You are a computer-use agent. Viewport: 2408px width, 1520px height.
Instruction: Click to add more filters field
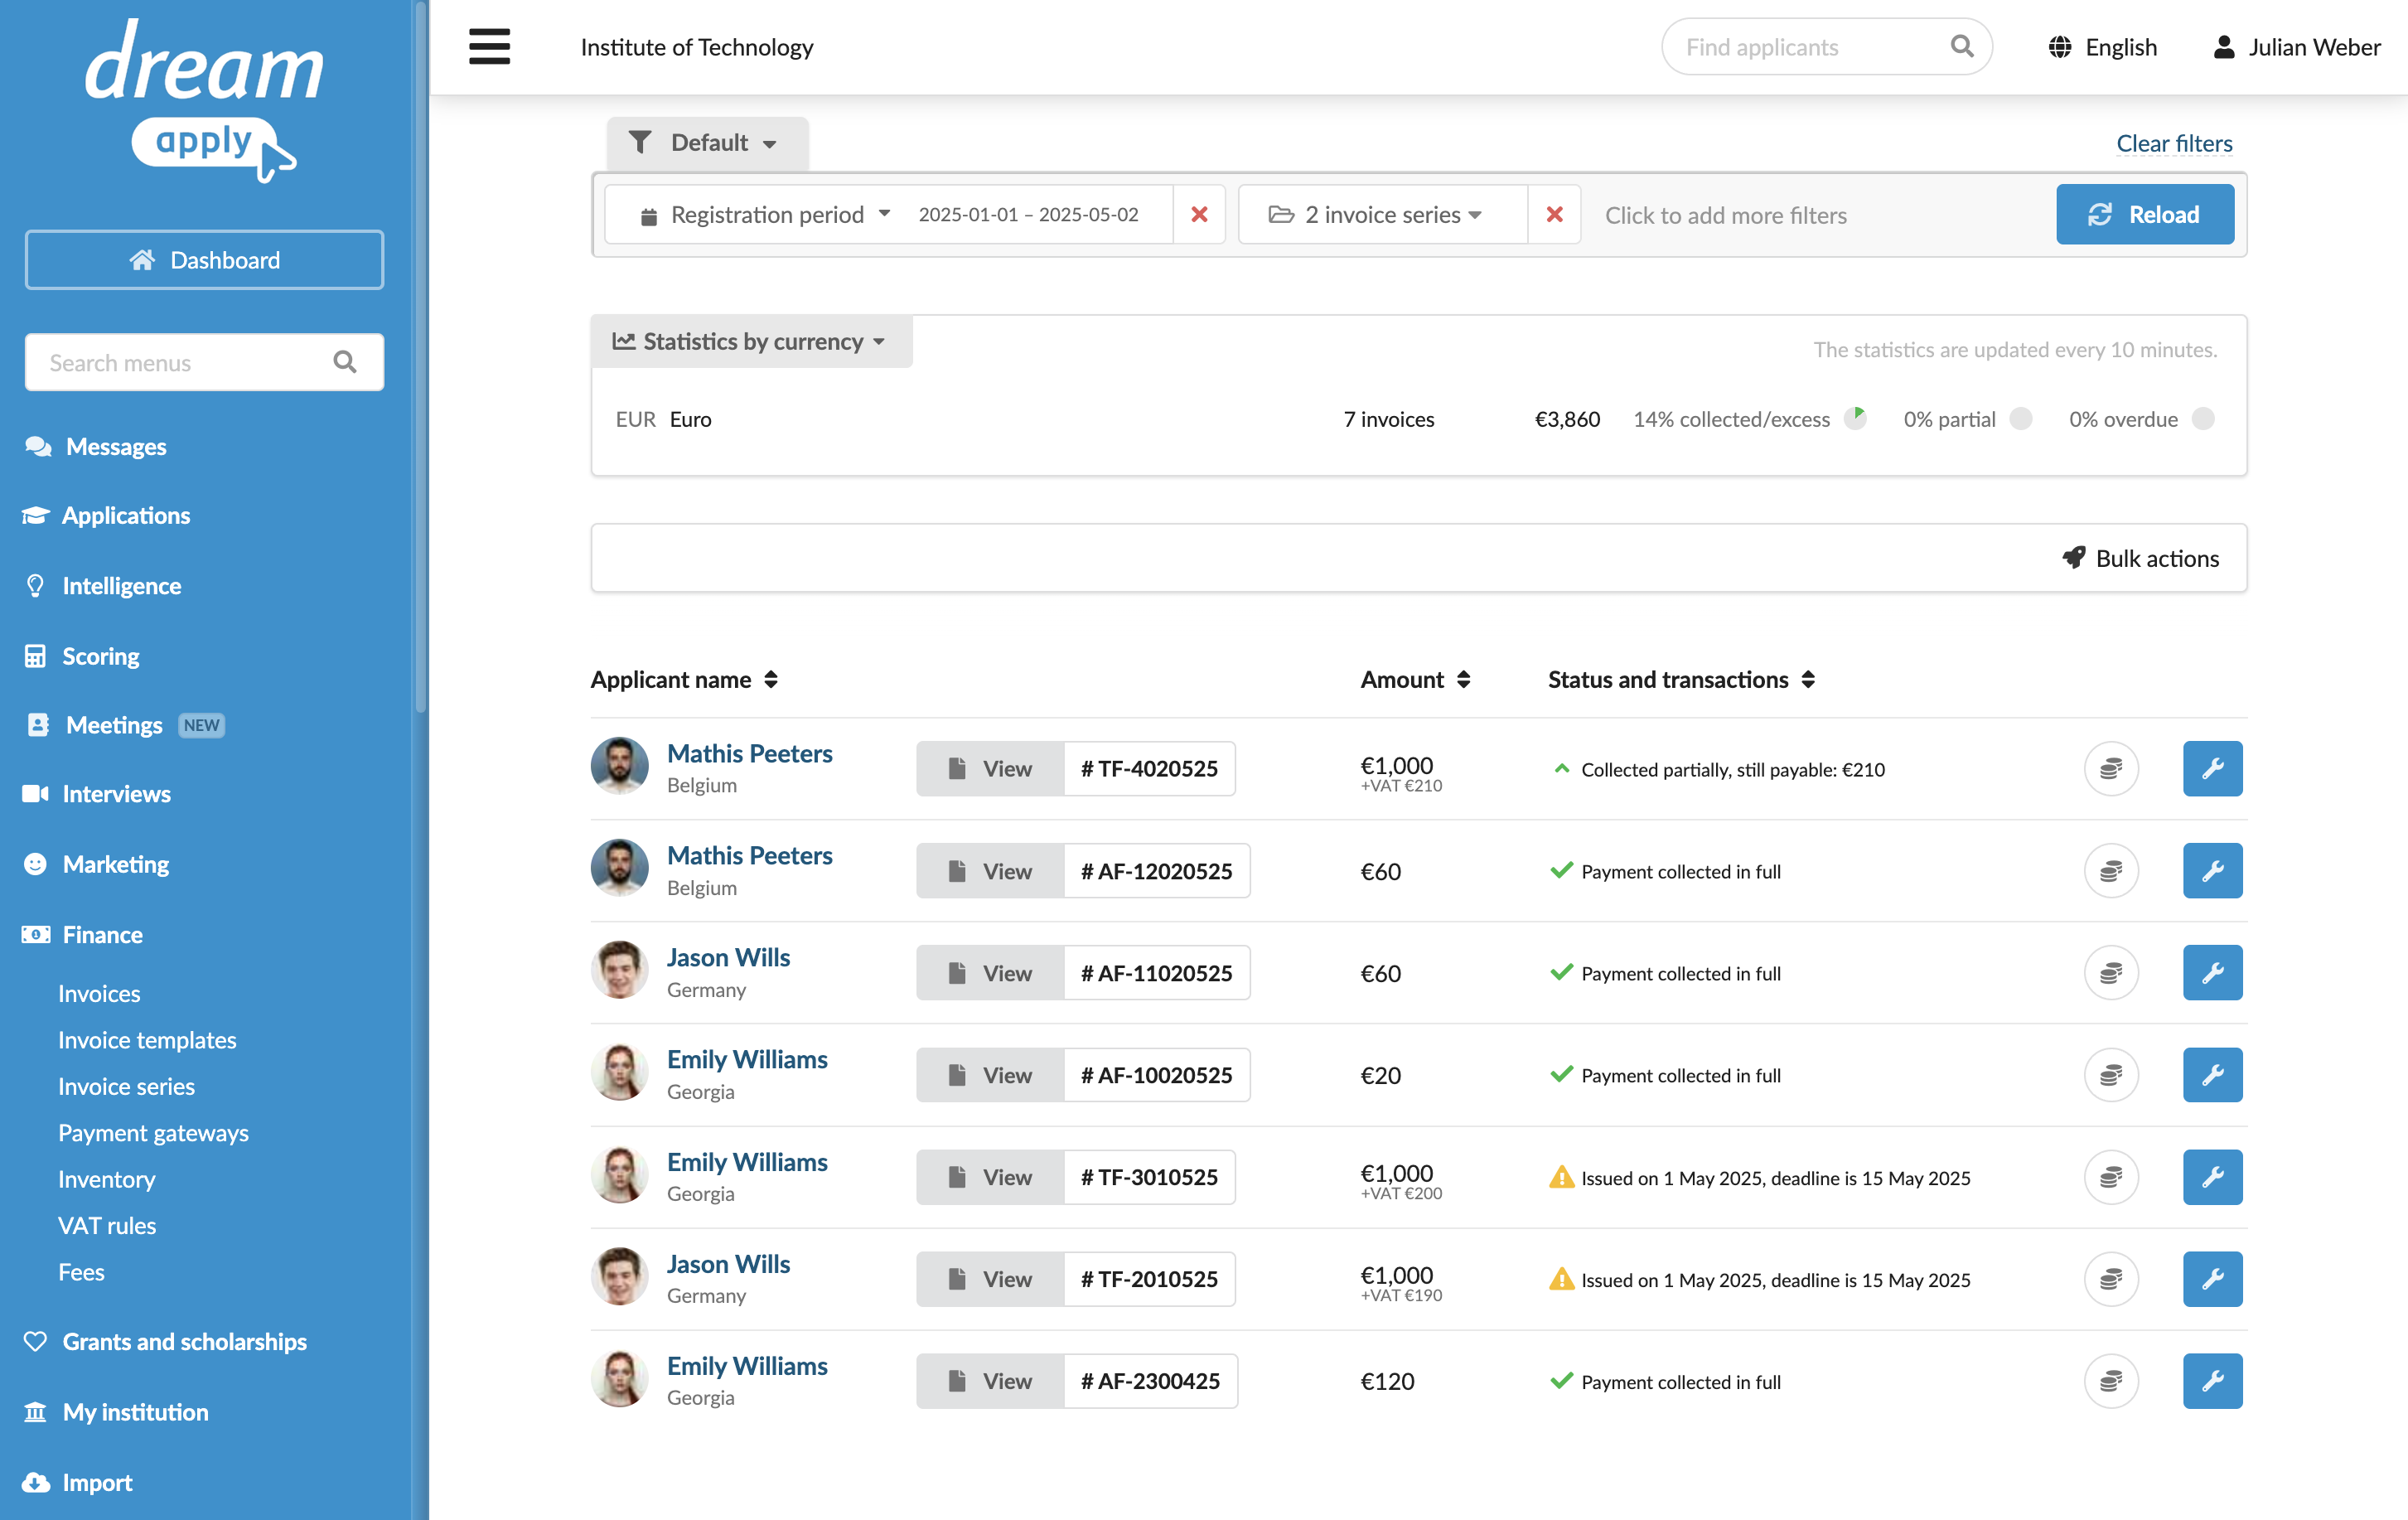[1724, 215]
